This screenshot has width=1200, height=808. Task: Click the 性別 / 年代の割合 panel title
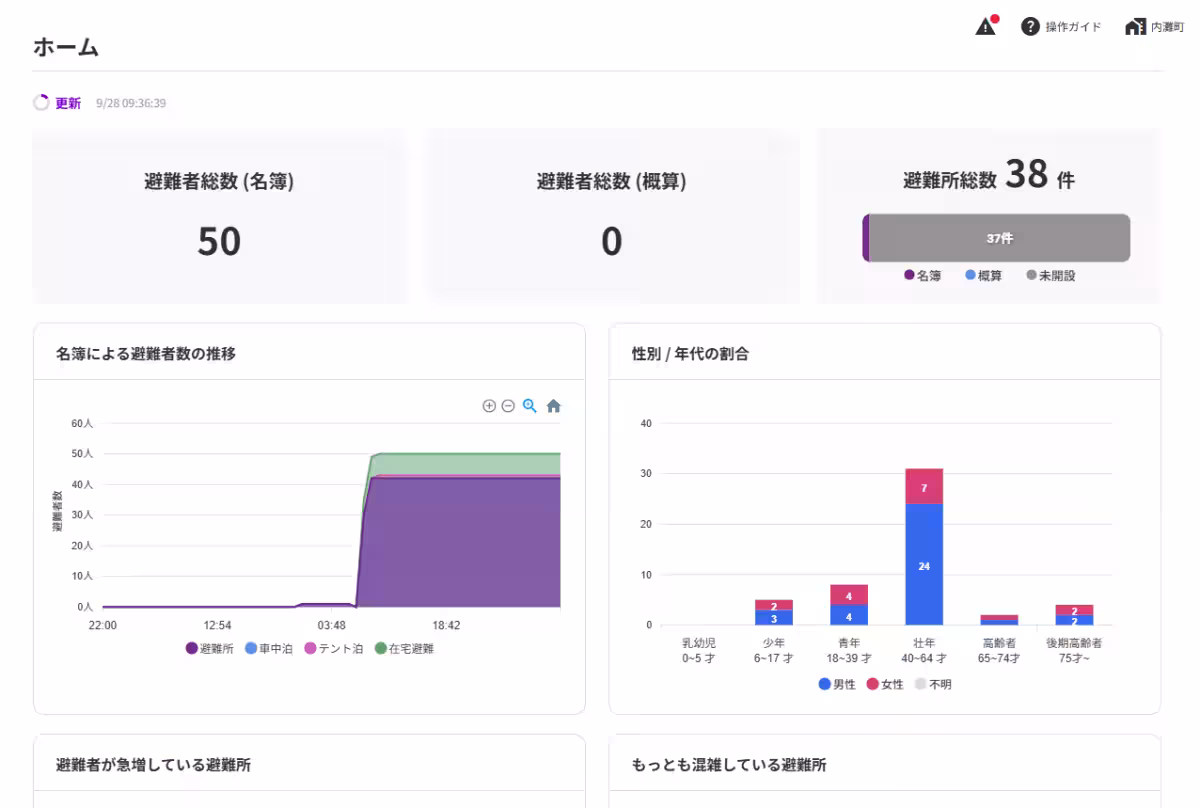(x=690, y=353)
